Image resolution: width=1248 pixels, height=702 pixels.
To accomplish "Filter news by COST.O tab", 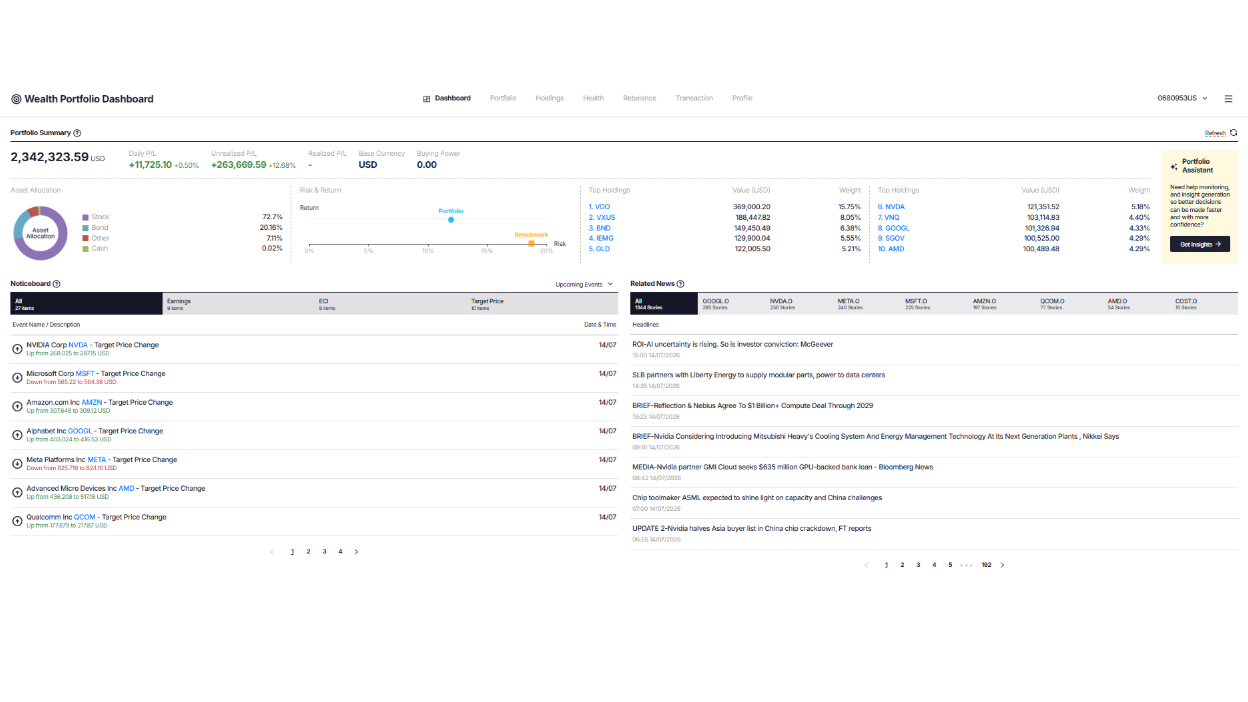I will pyautogui.click(x=1204, y=304).
